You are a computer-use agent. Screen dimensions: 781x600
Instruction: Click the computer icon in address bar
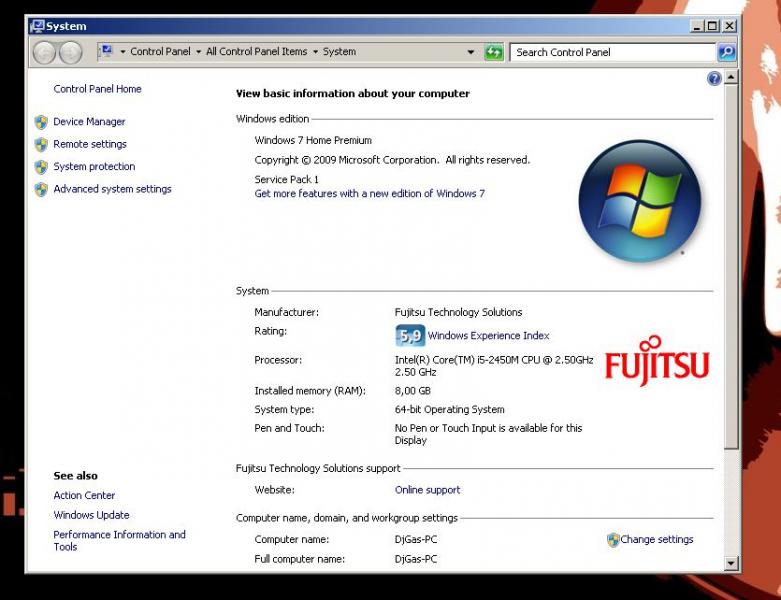click(106, 51)
